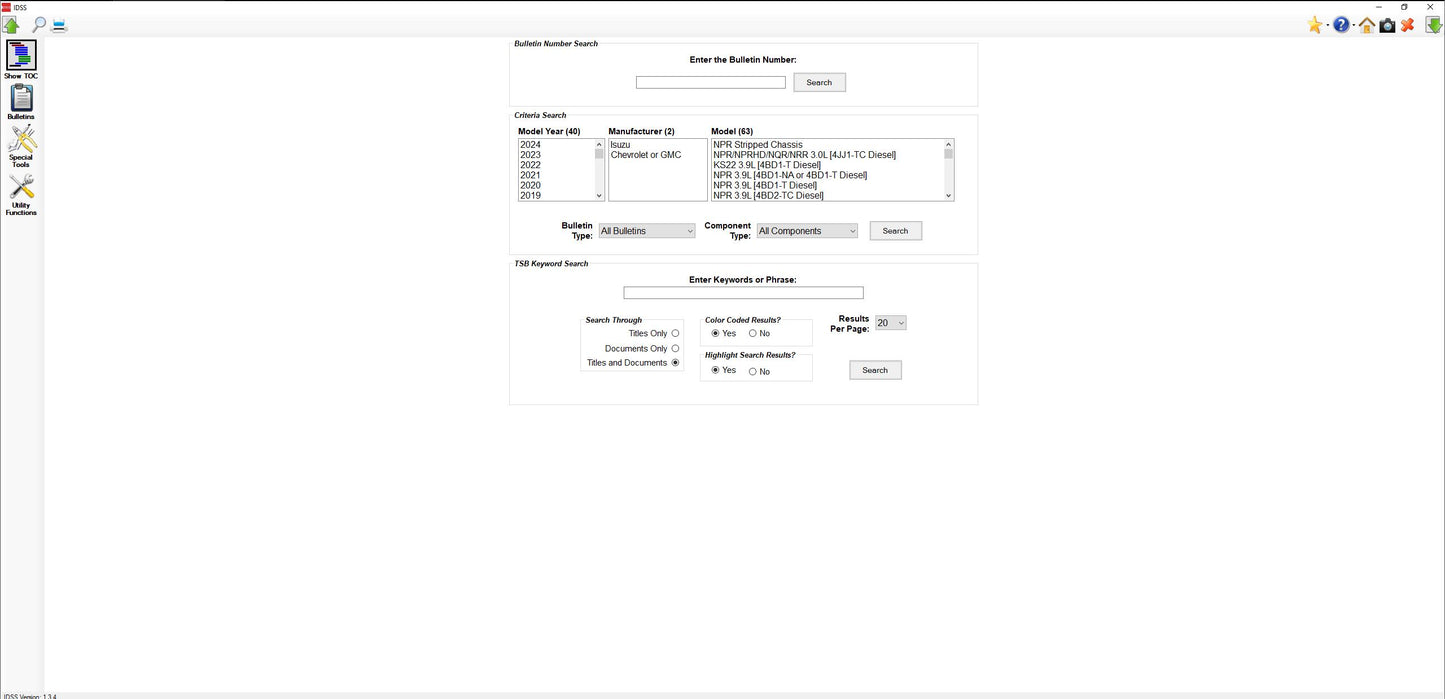Choose No for Highlight Search Results

pyautogui.click(x=752, y=371)
